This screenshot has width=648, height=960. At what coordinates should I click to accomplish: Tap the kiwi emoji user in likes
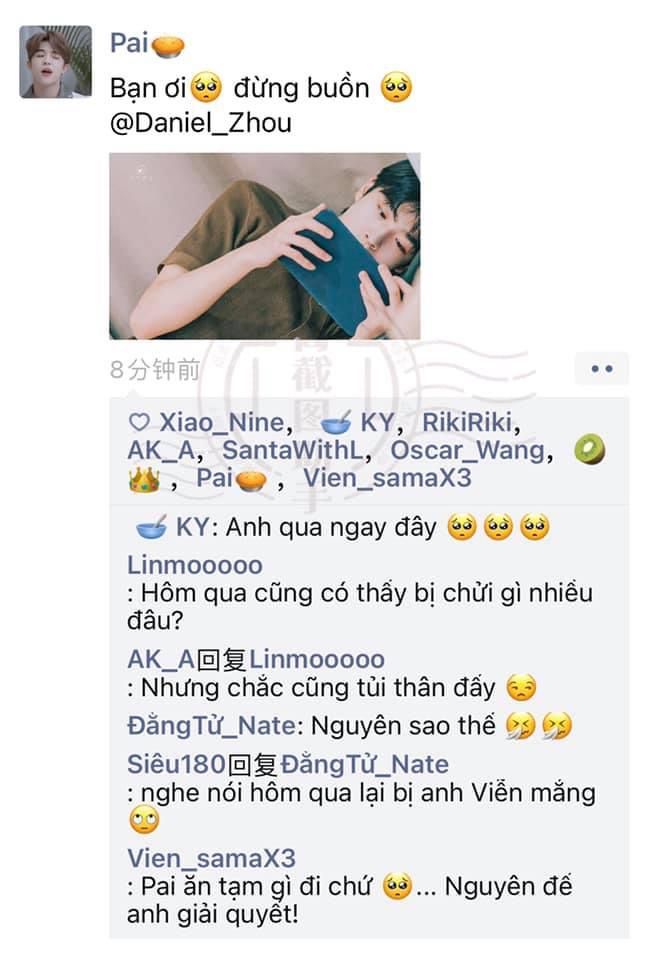point(589,449)
